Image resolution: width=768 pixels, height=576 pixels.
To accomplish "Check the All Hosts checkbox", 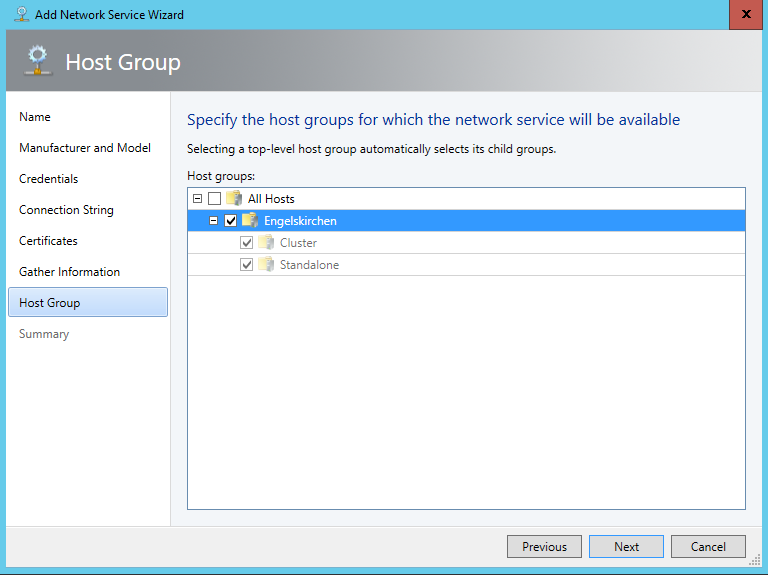I will click(x=214, y=199).
